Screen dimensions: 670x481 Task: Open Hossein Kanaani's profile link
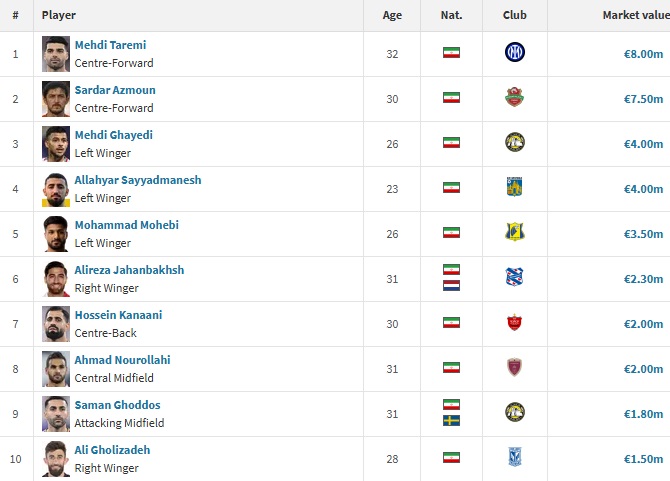pos(118,315)
